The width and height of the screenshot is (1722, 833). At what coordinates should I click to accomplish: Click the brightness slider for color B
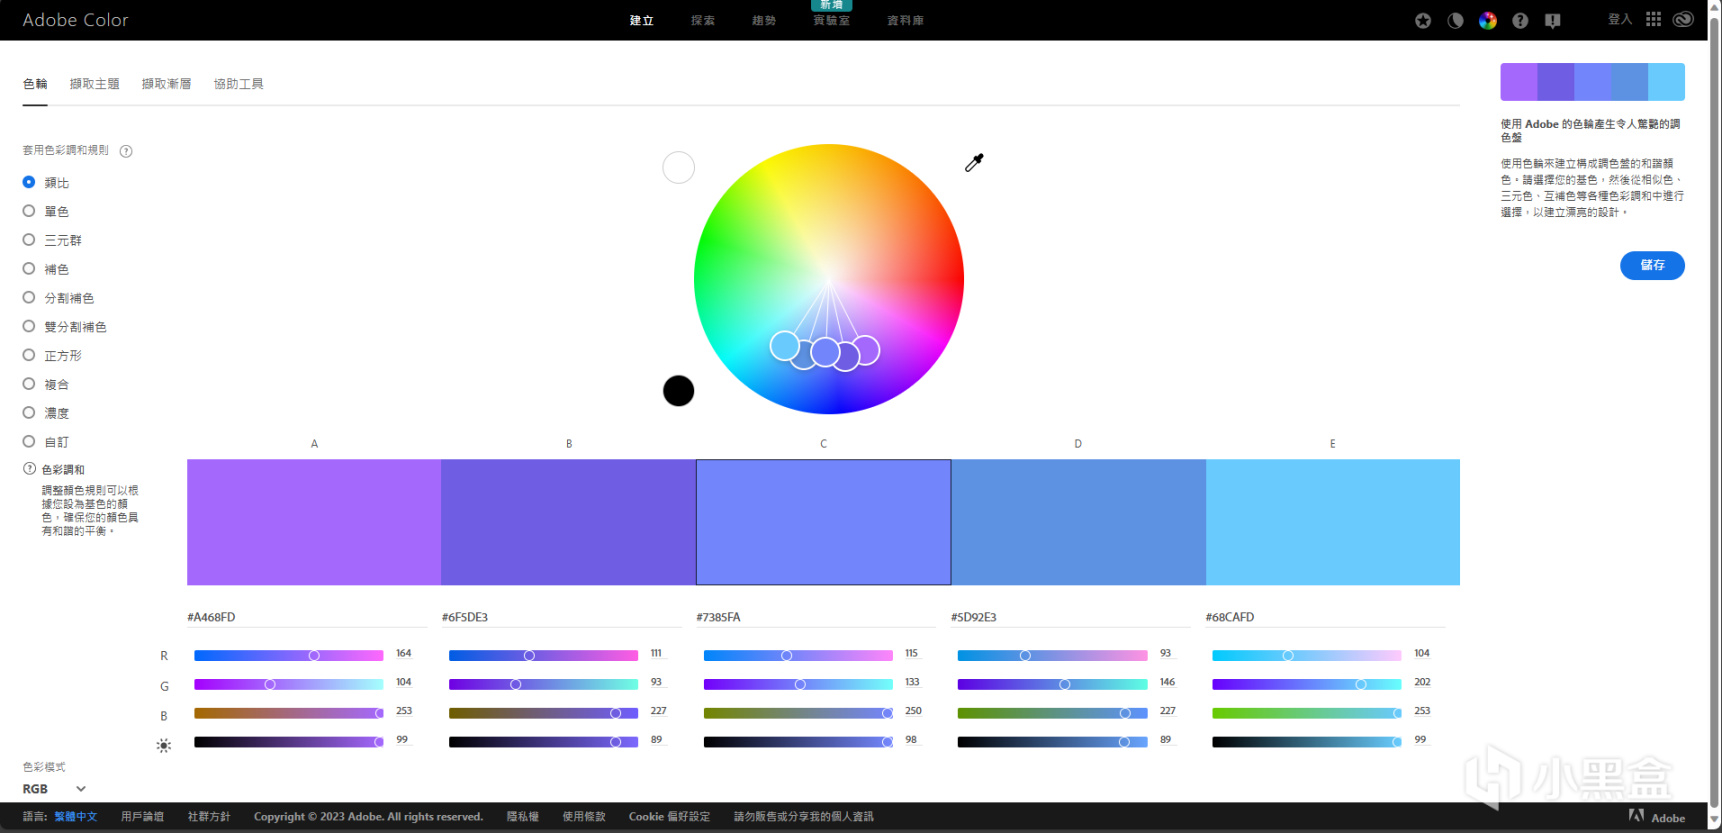pos(543,742)
